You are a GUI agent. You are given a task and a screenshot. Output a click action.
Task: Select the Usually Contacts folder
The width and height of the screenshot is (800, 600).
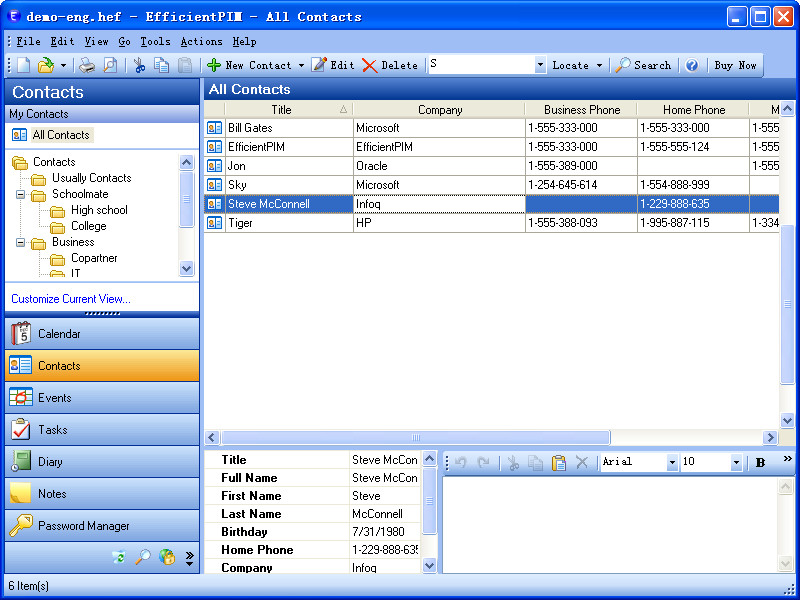[x=91, y=178]
